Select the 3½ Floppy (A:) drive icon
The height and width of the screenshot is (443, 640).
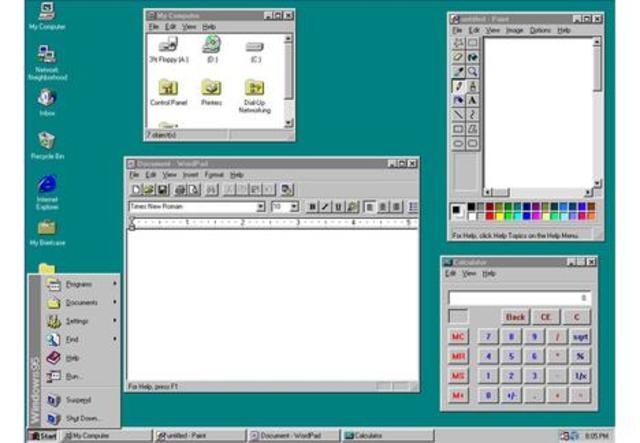tap(168, 49)
